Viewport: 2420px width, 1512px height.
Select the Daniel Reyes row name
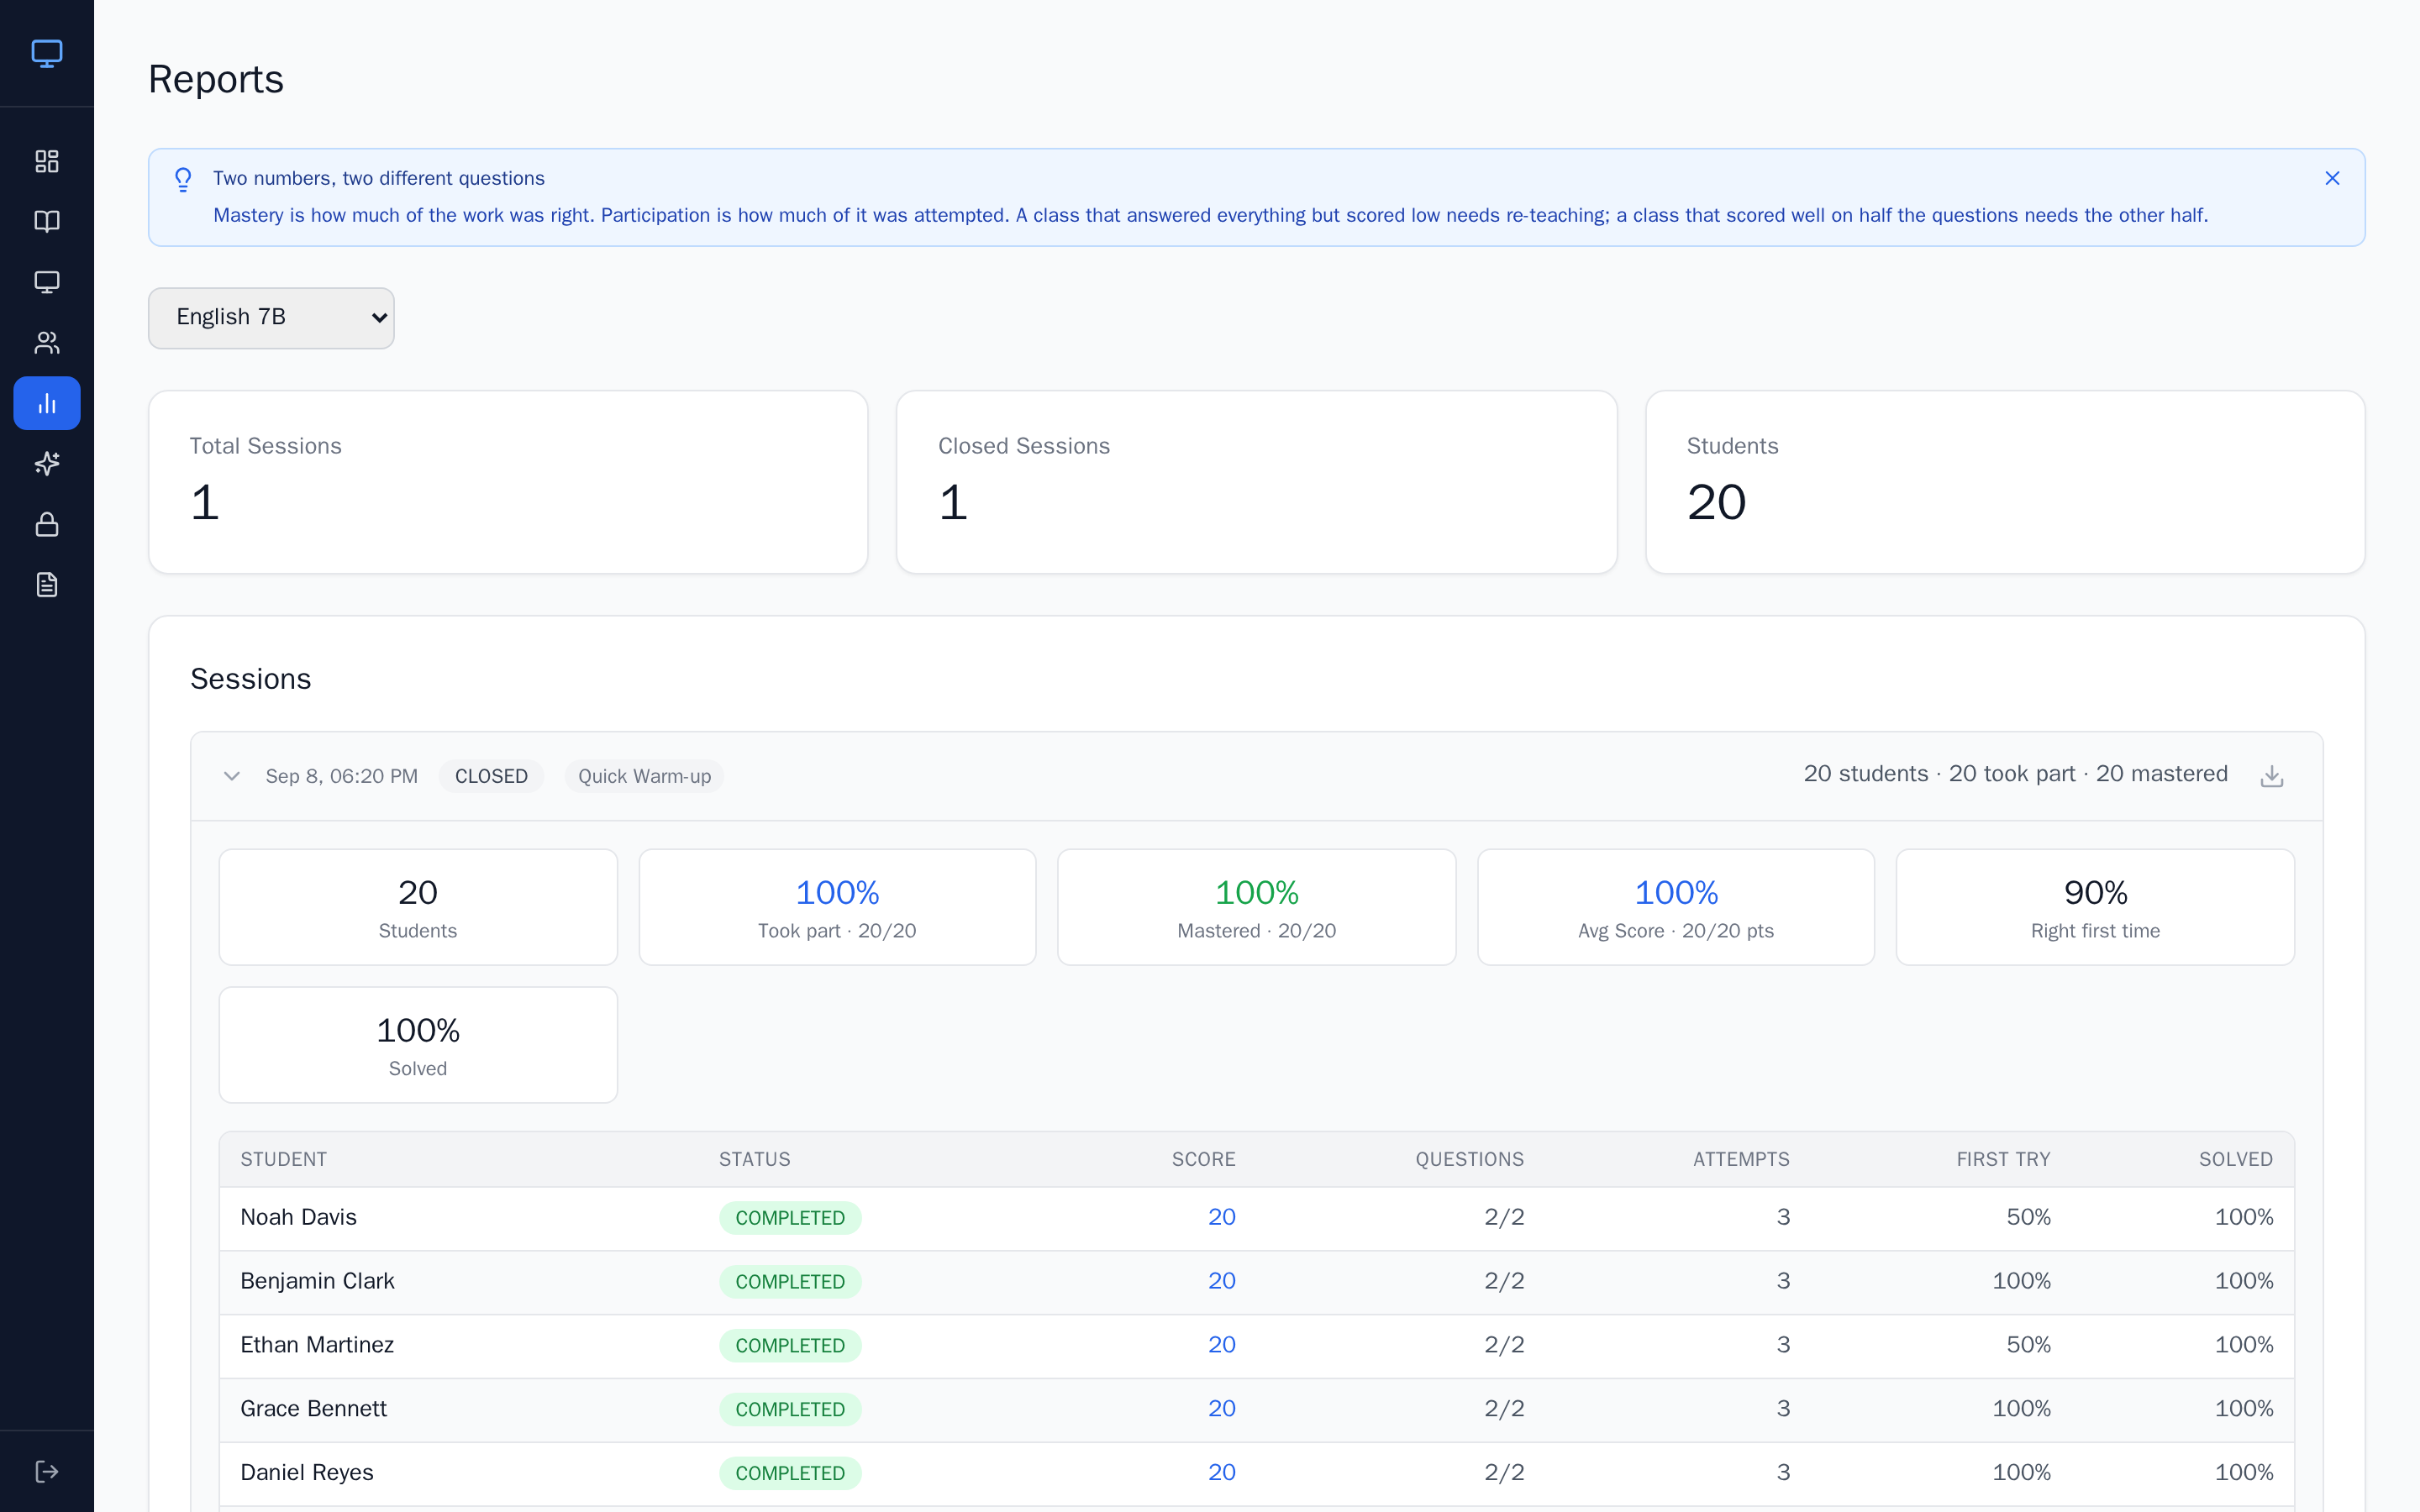coord(307,1472)
